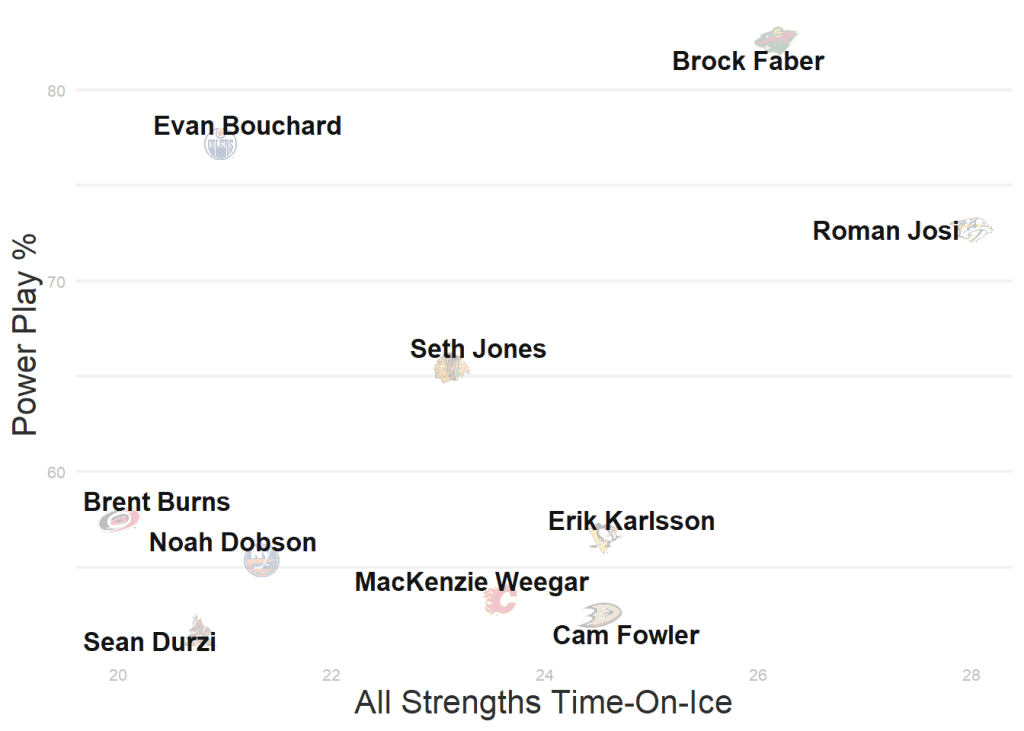Screen dimensions: 1024x731
Task: Click the Roman Josi name label
Action: tap(885, 231)
